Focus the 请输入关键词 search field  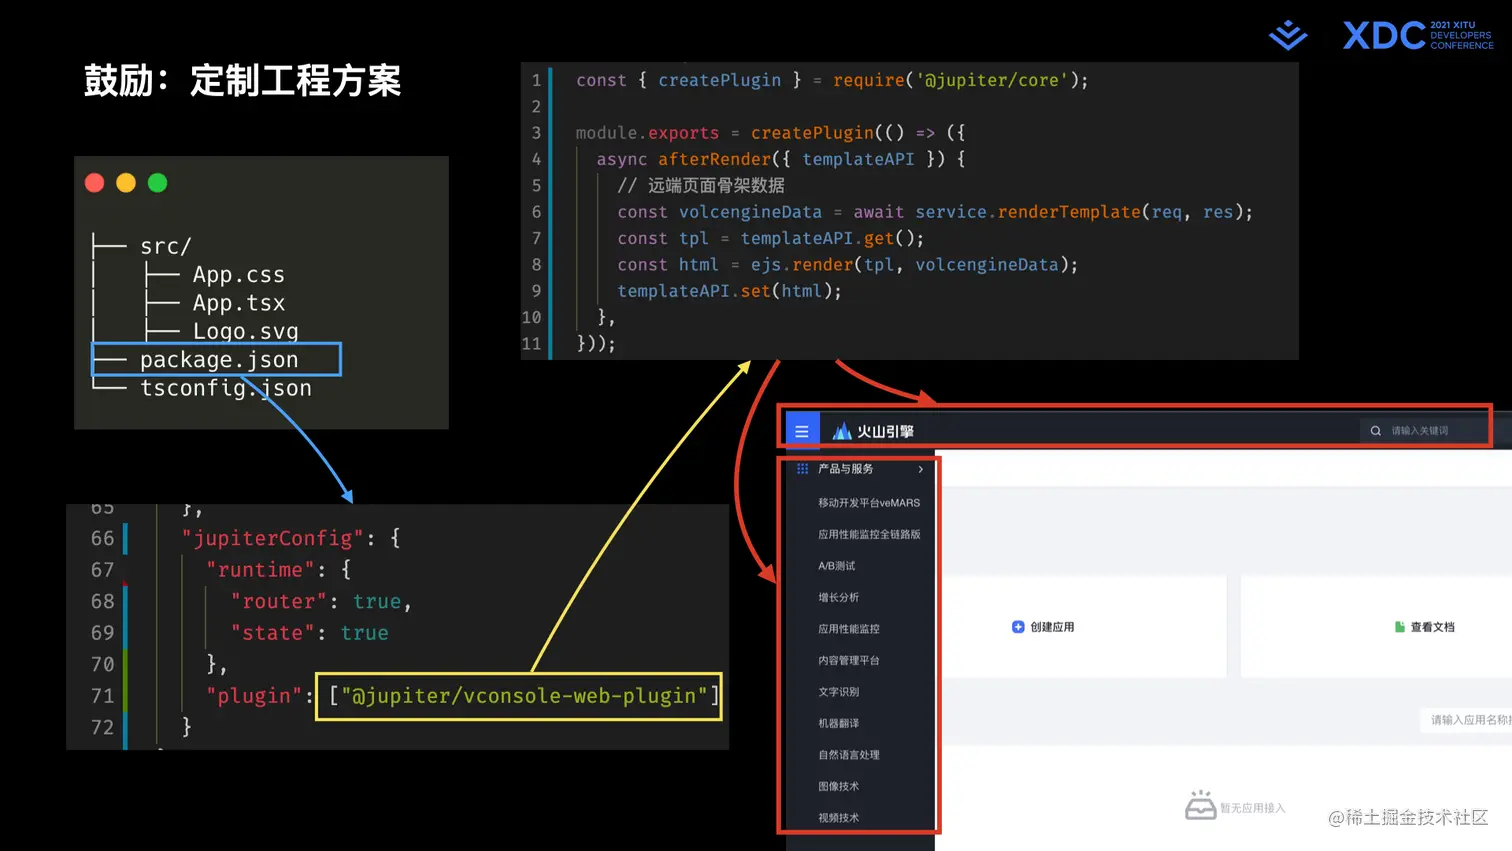tap(1424, 431)
